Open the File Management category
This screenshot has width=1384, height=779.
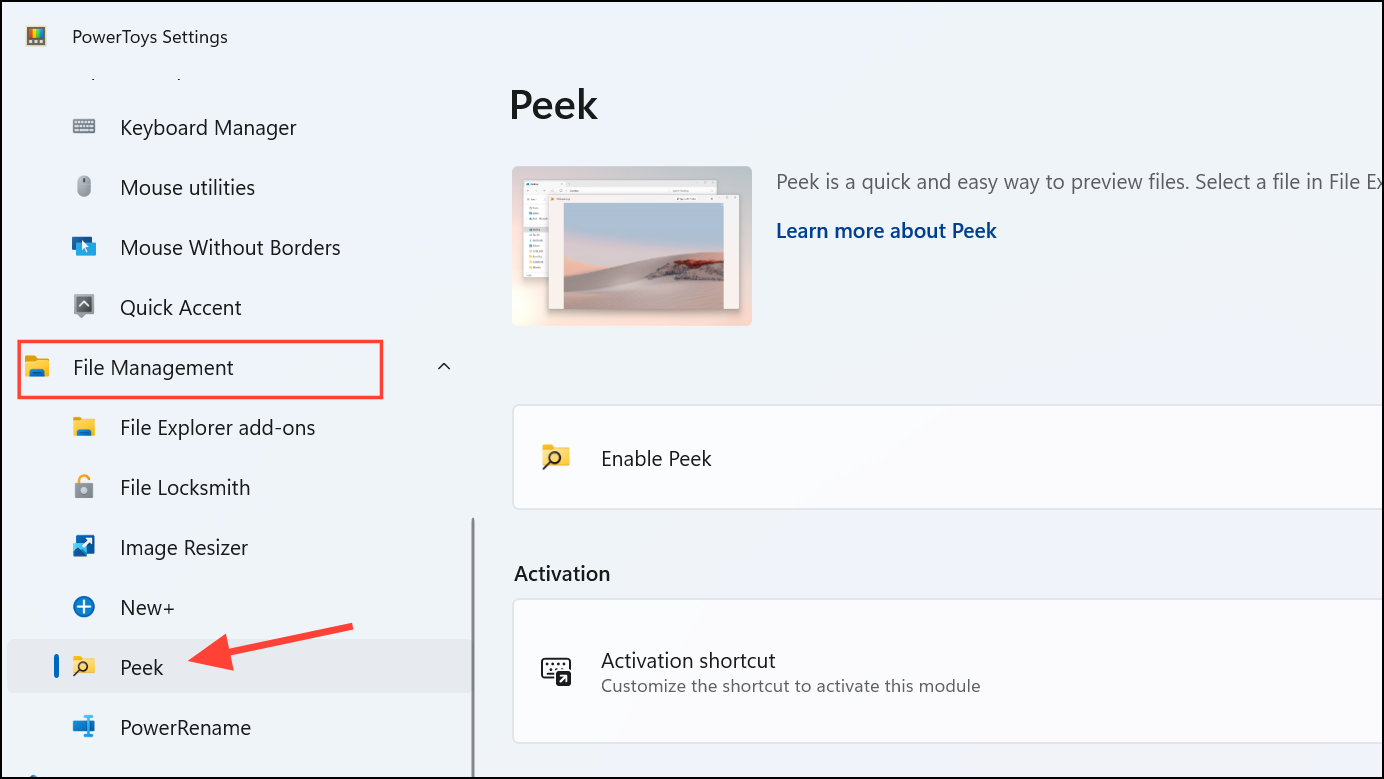click(x=153, y=368)
